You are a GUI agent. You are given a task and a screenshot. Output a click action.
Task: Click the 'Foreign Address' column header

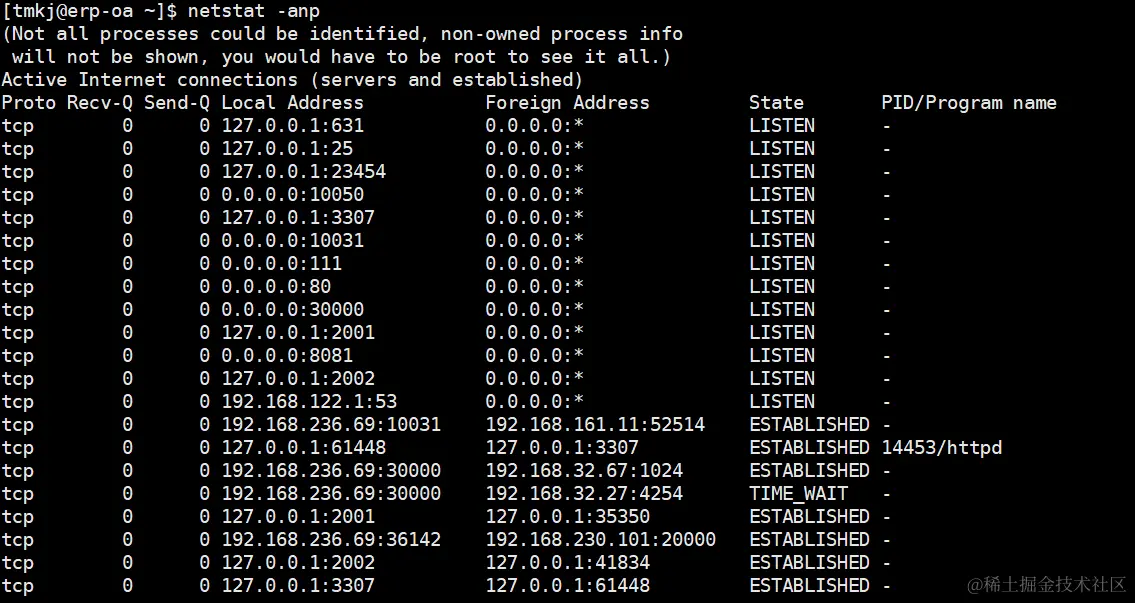568,103
